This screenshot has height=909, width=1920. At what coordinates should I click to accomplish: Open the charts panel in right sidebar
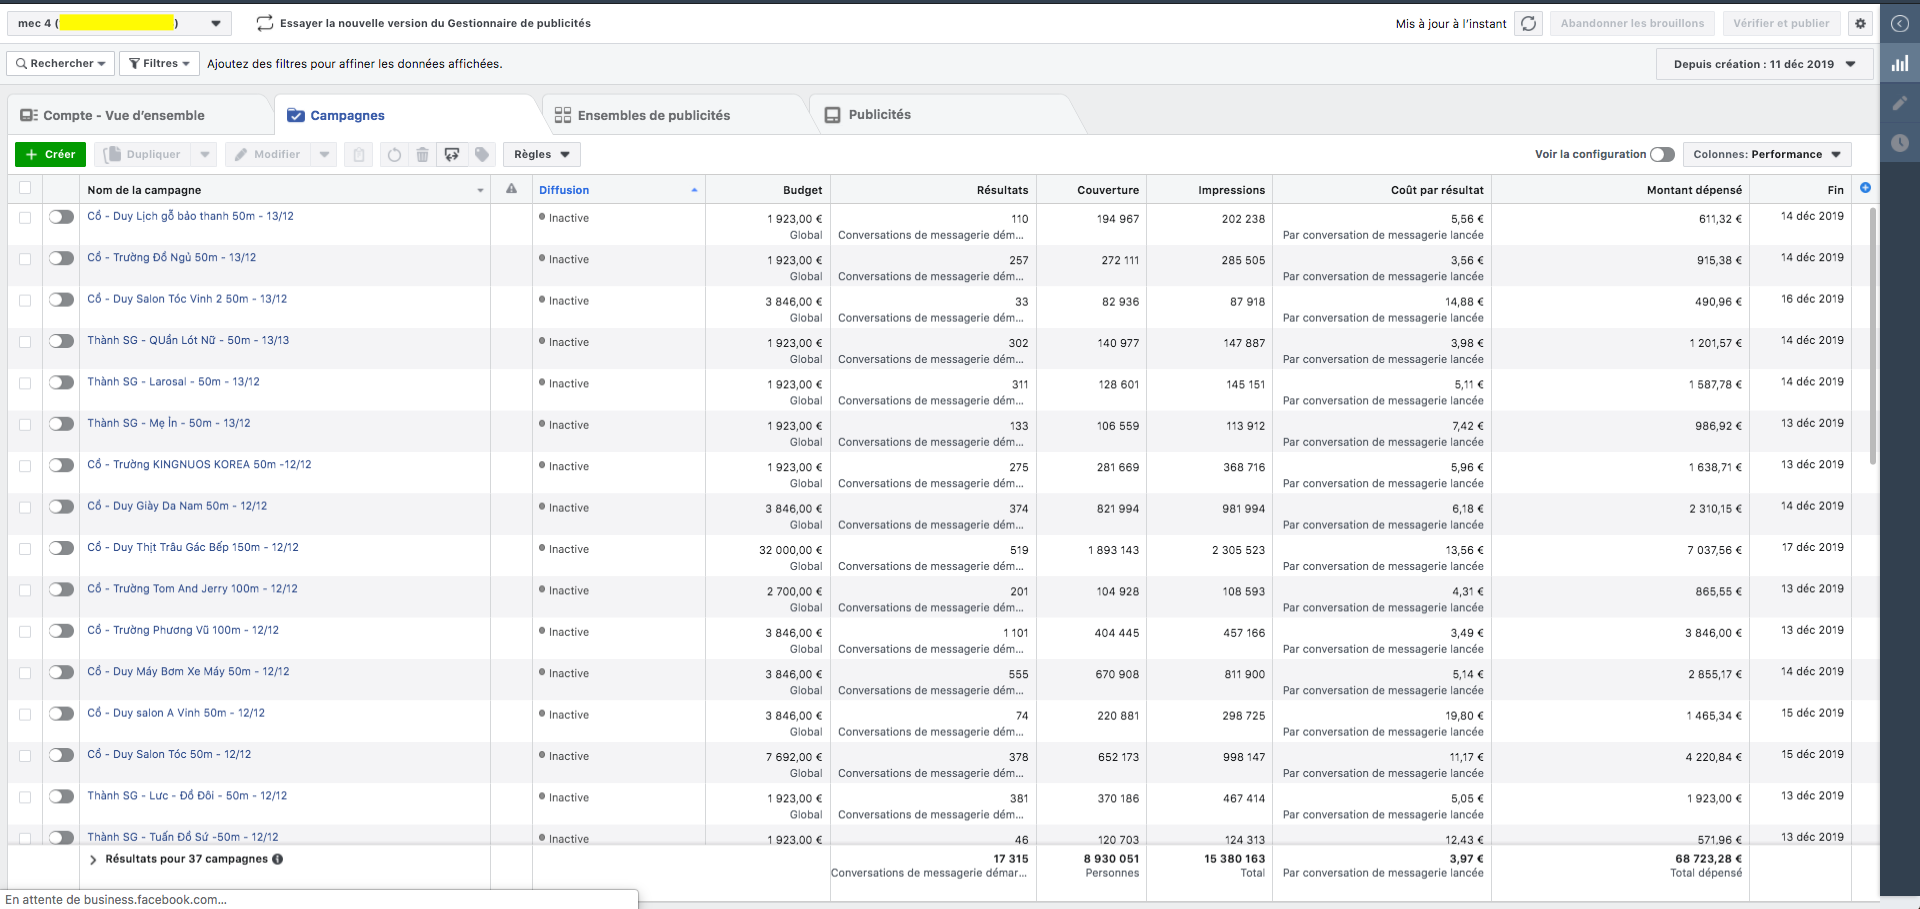[x=1899, y=64]
